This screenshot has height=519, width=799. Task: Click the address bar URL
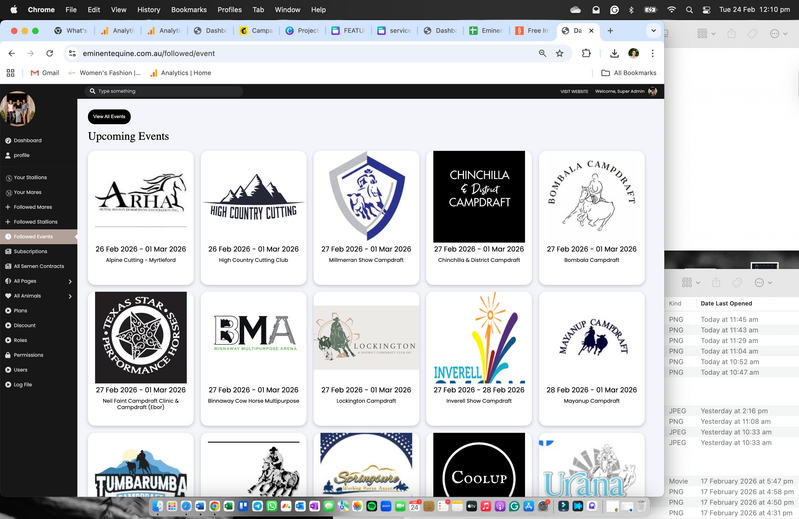pos(148,53)
